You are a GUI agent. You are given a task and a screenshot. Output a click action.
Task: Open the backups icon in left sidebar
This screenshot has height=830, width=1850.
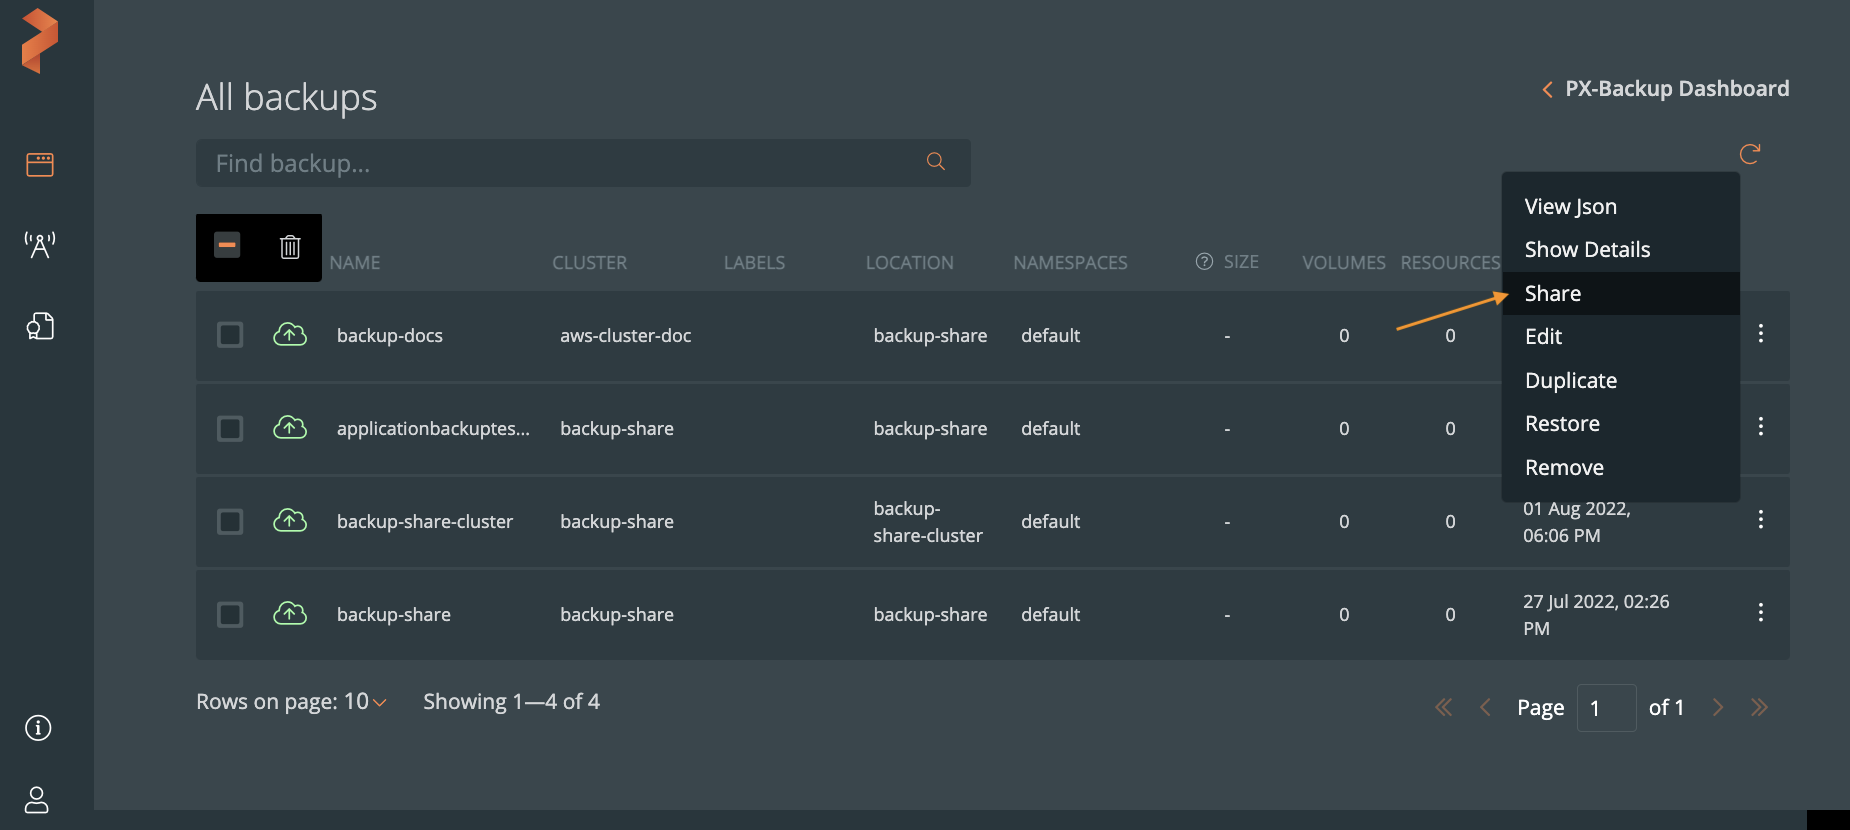tap(40, 165)
